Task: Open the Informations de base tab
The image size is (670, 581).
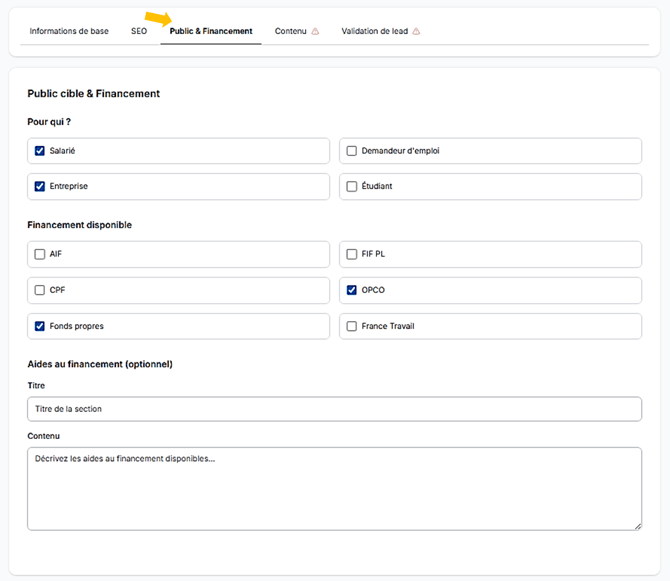Action: click(69, 31)
